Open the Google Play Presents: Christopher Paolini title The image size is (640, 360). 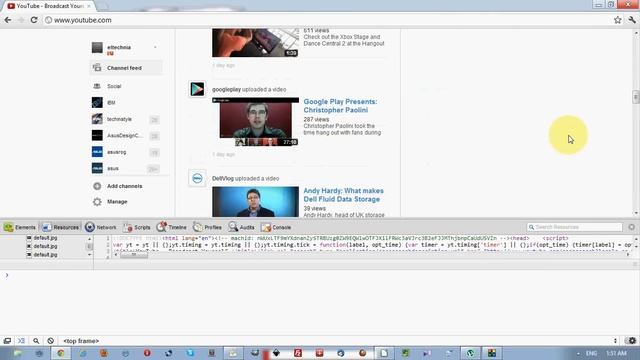(340, 106)
